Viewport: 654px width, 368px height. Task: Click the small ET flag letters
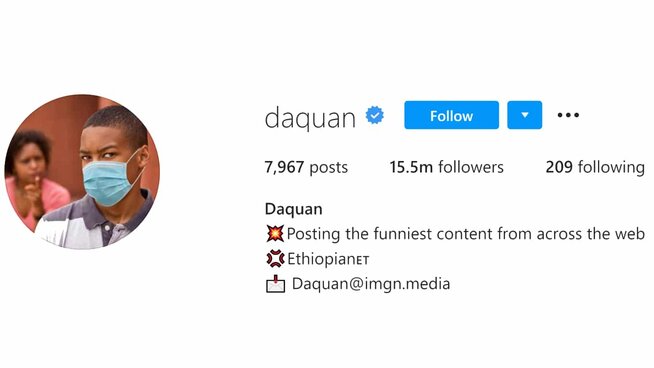362,261
